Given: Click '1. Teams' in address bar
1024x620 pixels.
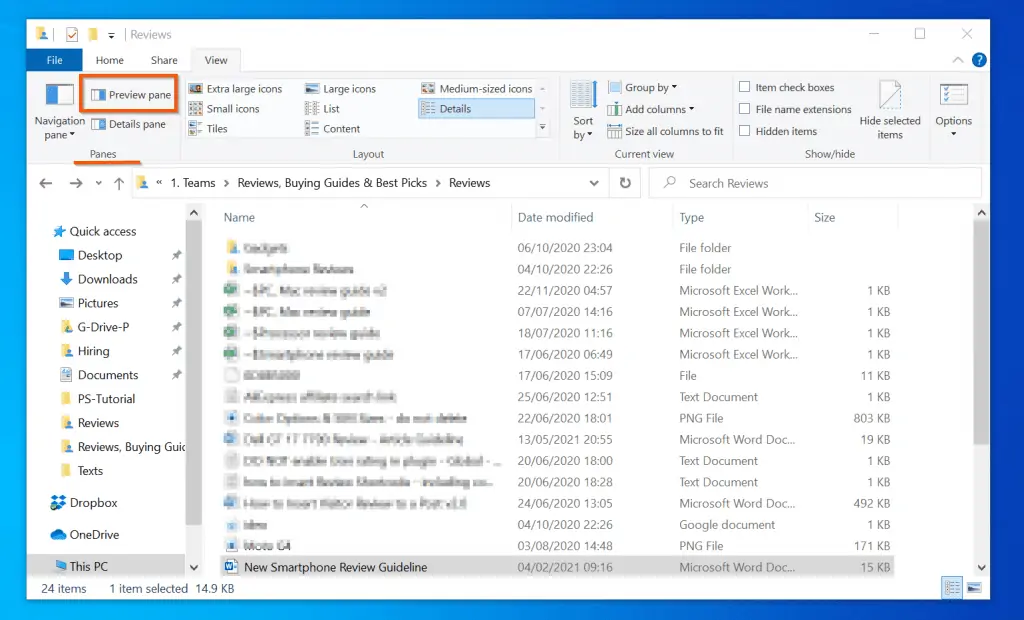Looking at the screenshot, I should click(193, 183).
